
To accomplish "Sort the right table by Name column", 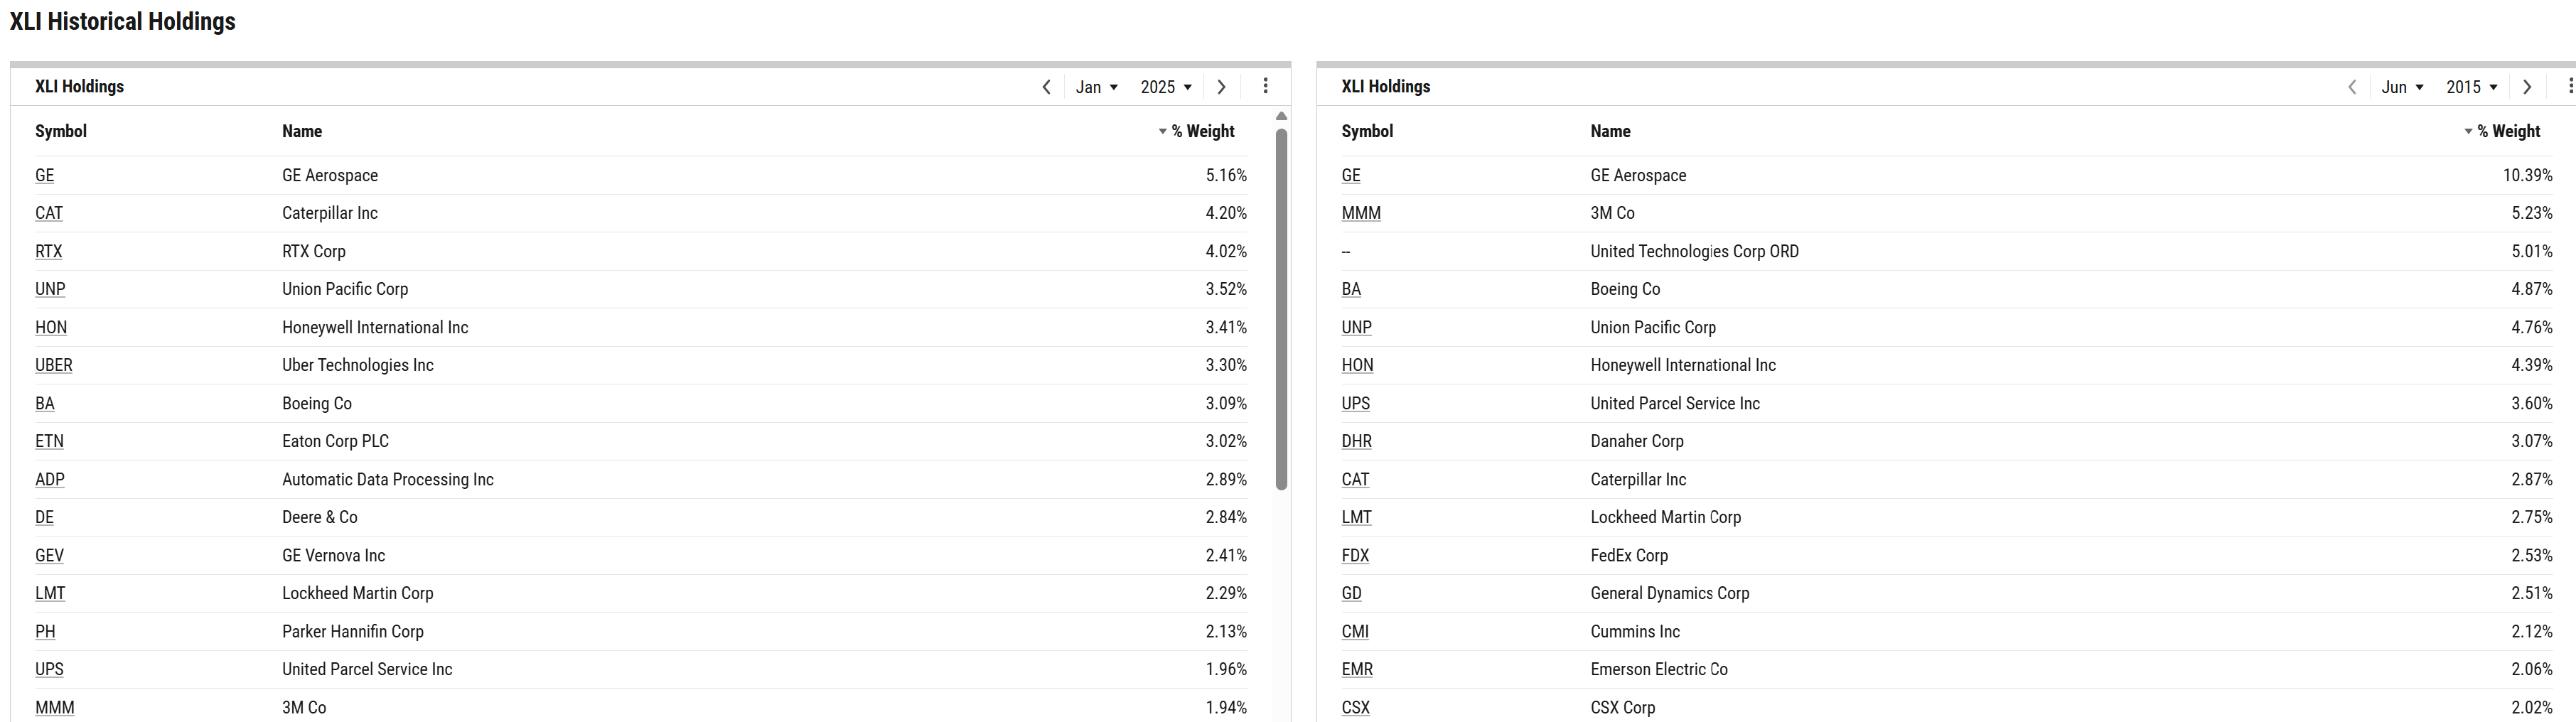I will (1610, 131).
